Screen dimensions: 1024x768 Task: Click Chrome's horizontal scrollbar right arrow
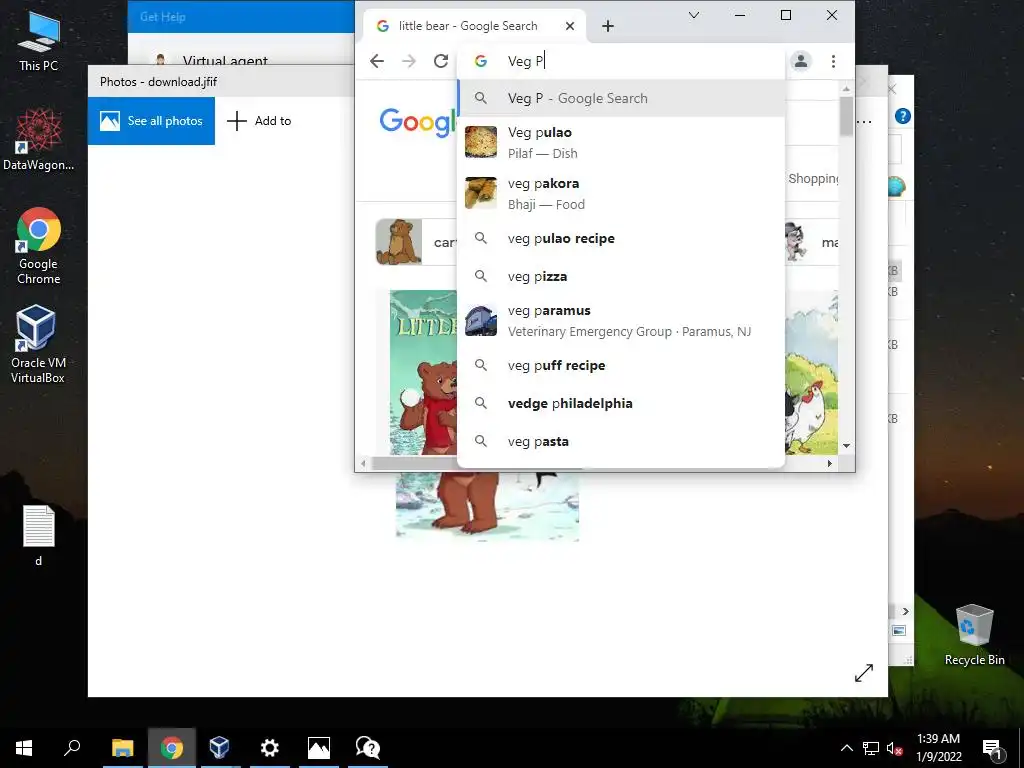click(829, 464)
